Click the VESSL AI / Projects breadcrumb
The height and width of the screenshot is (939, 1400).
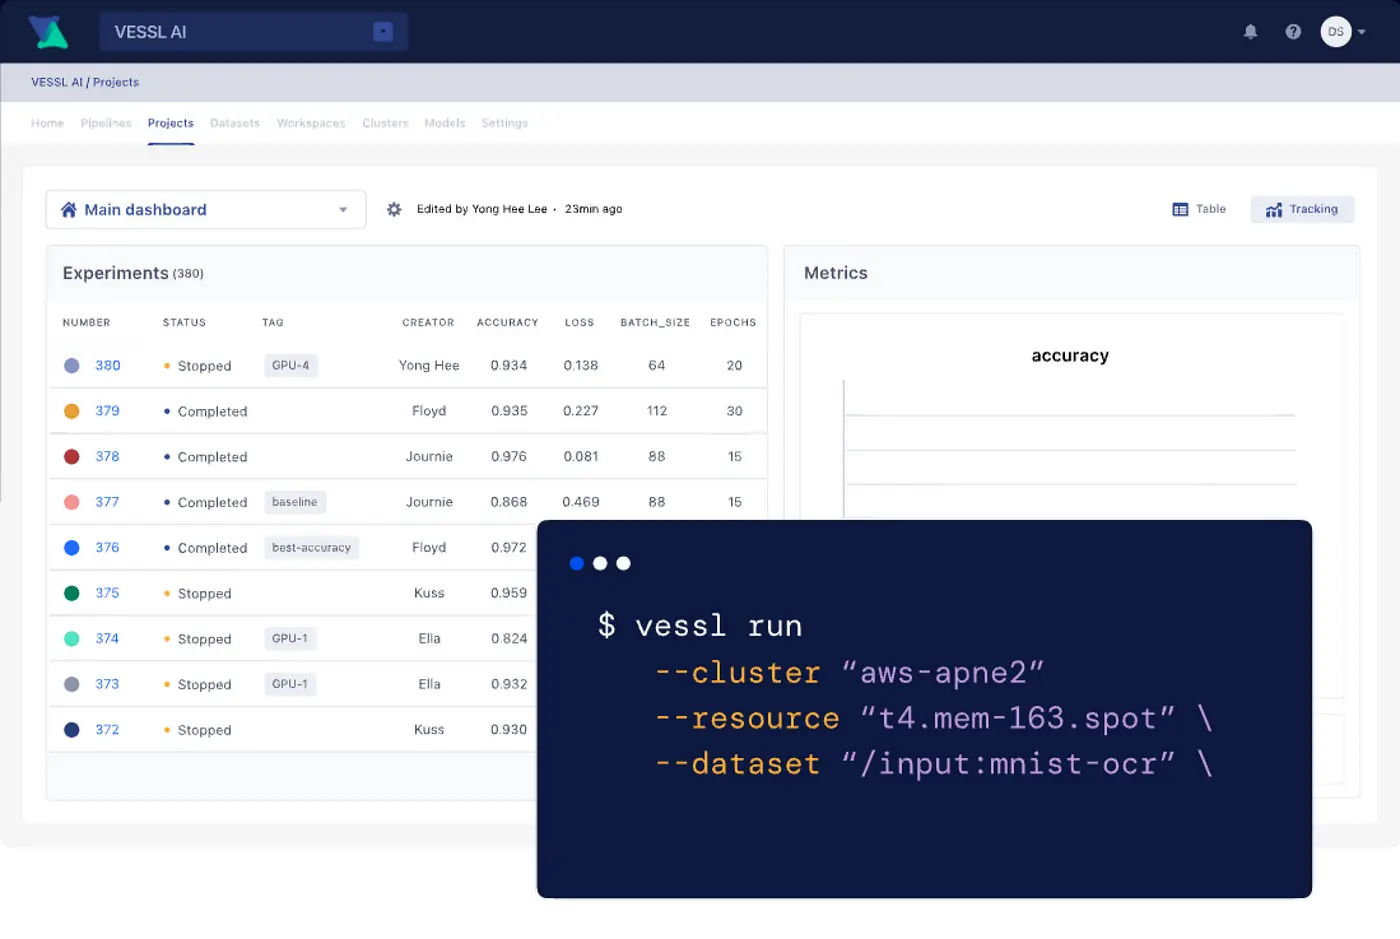(85, 82)
